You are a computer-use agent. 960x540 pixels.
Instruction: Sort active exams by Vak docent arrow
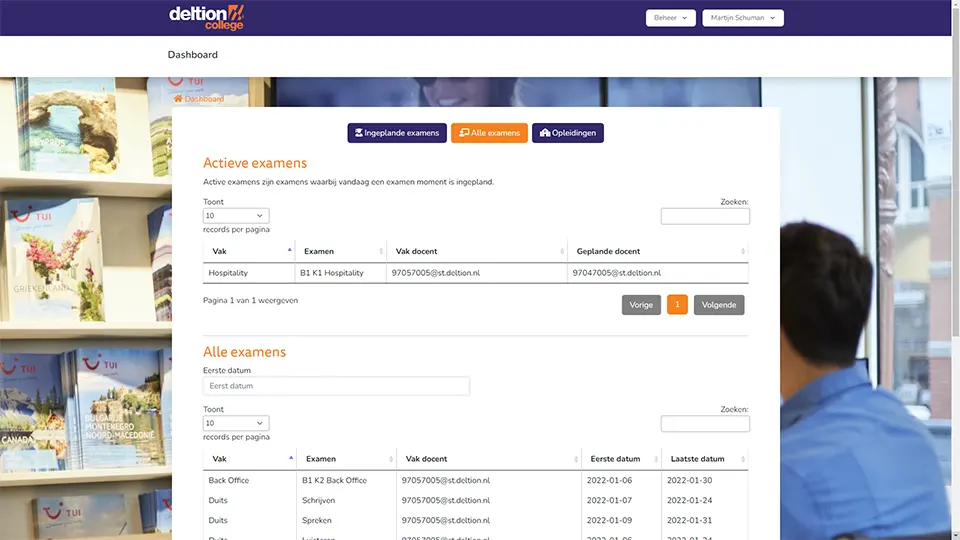(x=562, y=251)
